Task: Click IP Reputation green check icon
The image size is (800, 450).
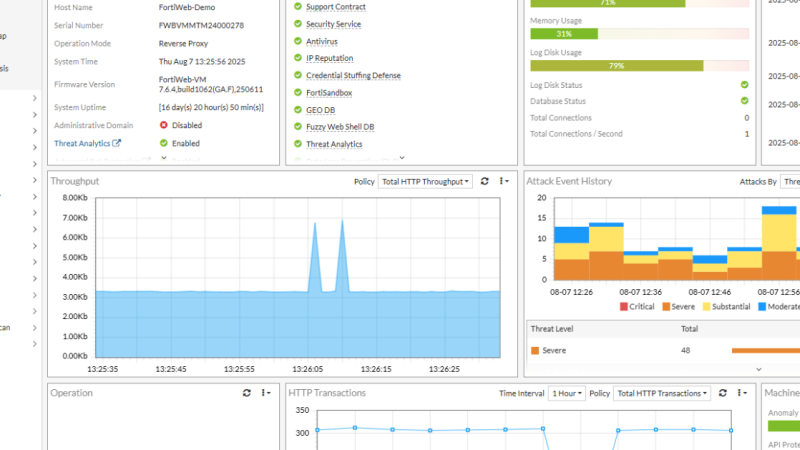Action: [x=298, y=58]
